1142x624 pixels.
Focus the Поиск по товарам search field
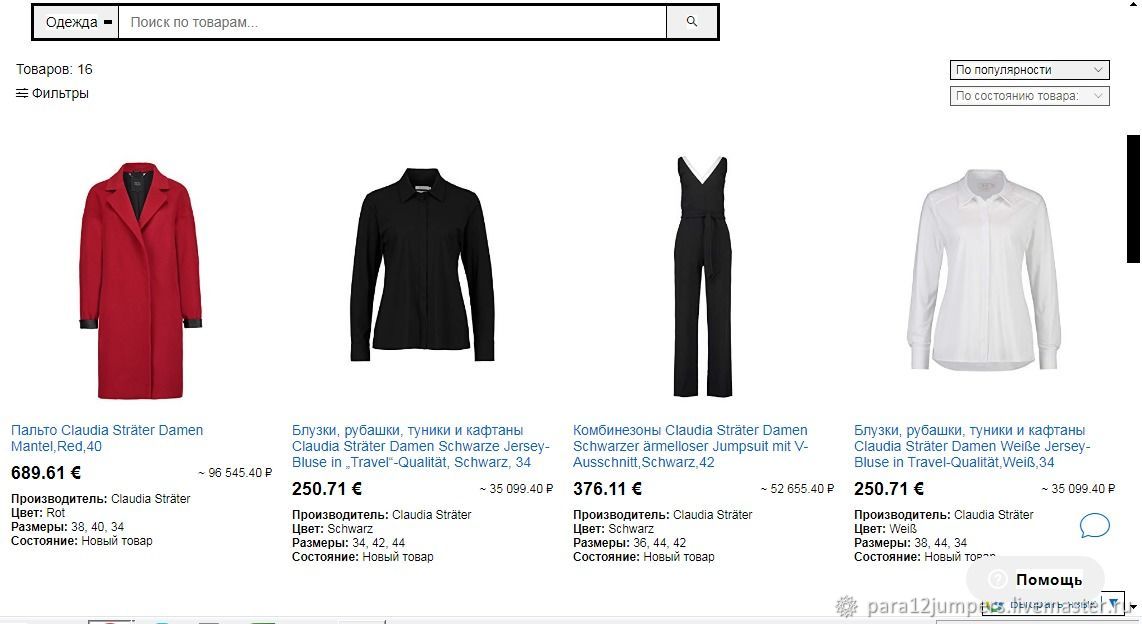(393, 22)
